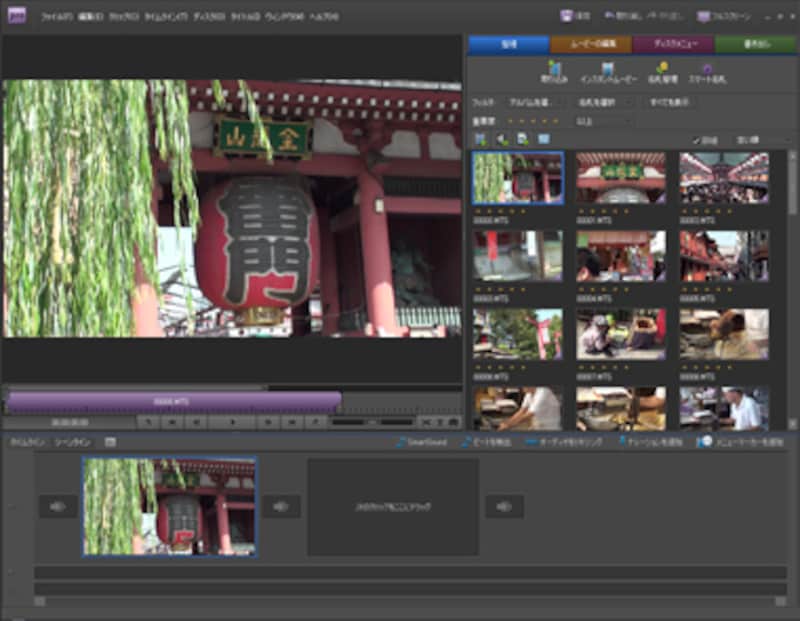Toggle the audio filter icon with speaker
This screenshot has height=621, width=800.
click(x=501, y=140)
